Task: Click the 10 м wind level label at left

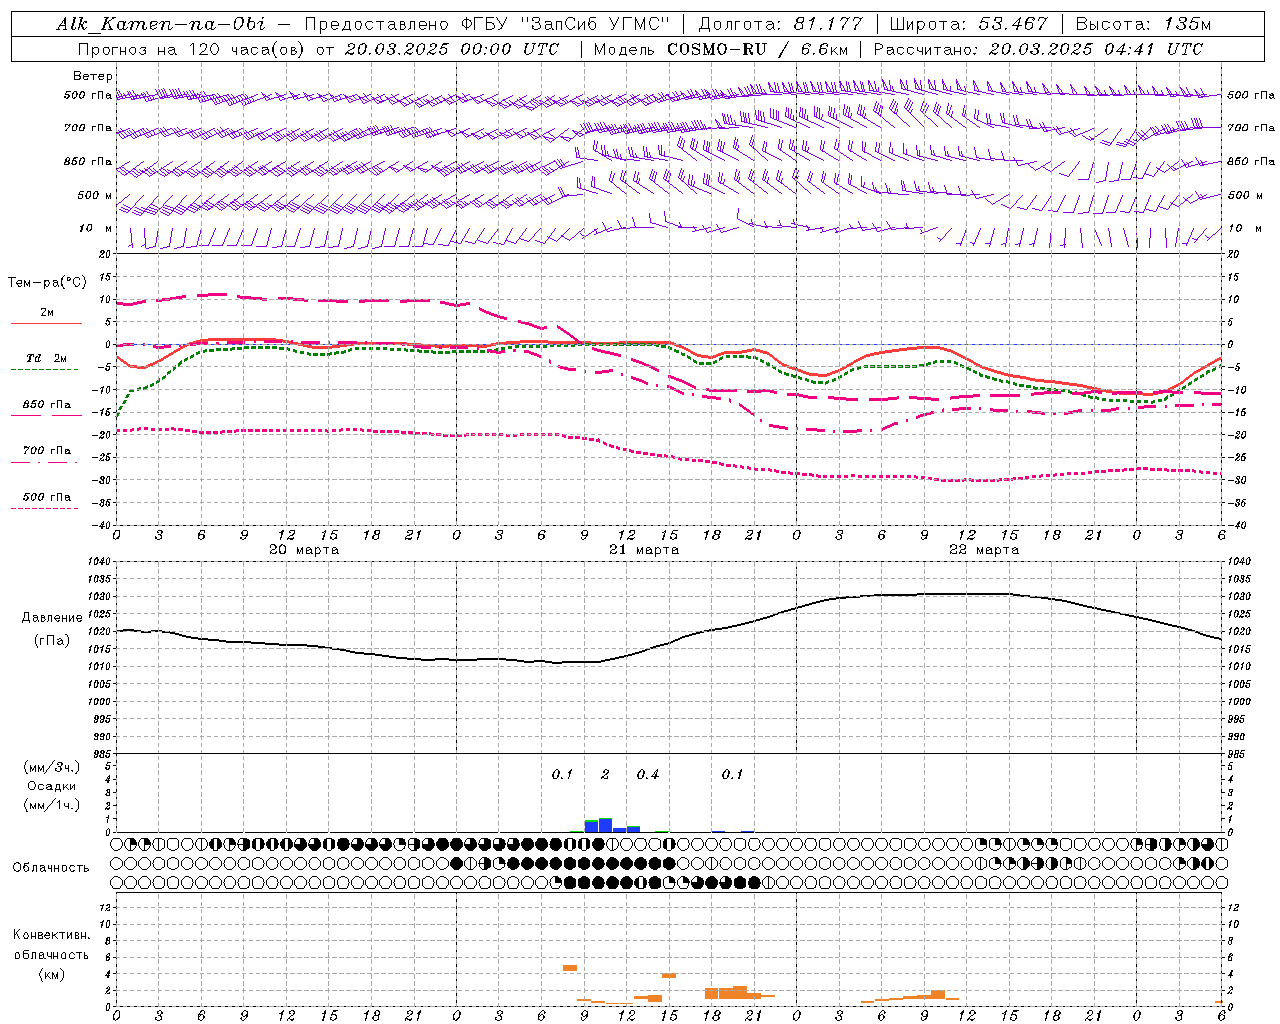Action: pos(96,229)
